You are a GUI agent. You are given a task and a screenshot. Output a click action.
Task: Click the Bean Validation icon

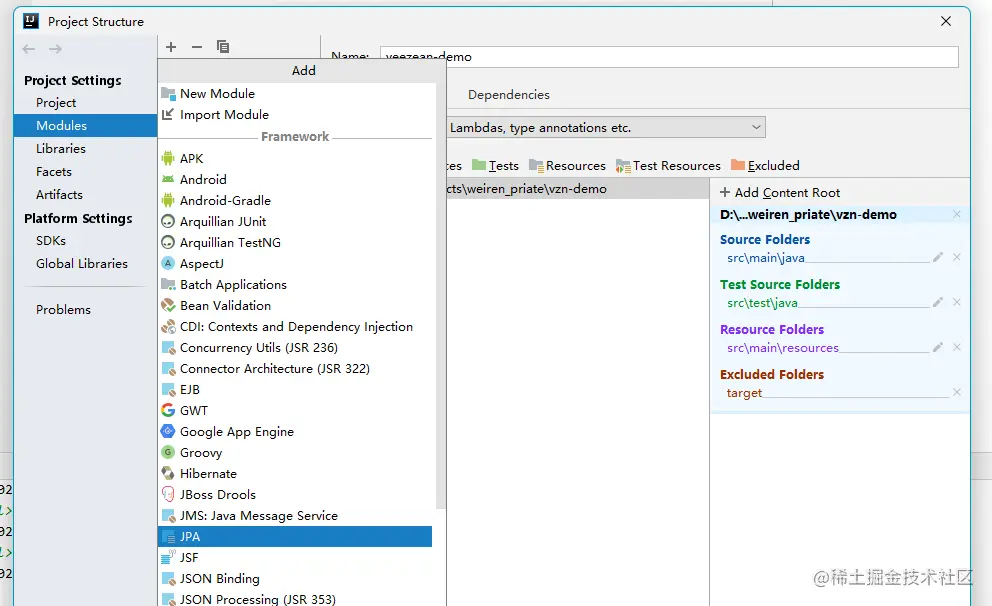[x=168, y=306]
